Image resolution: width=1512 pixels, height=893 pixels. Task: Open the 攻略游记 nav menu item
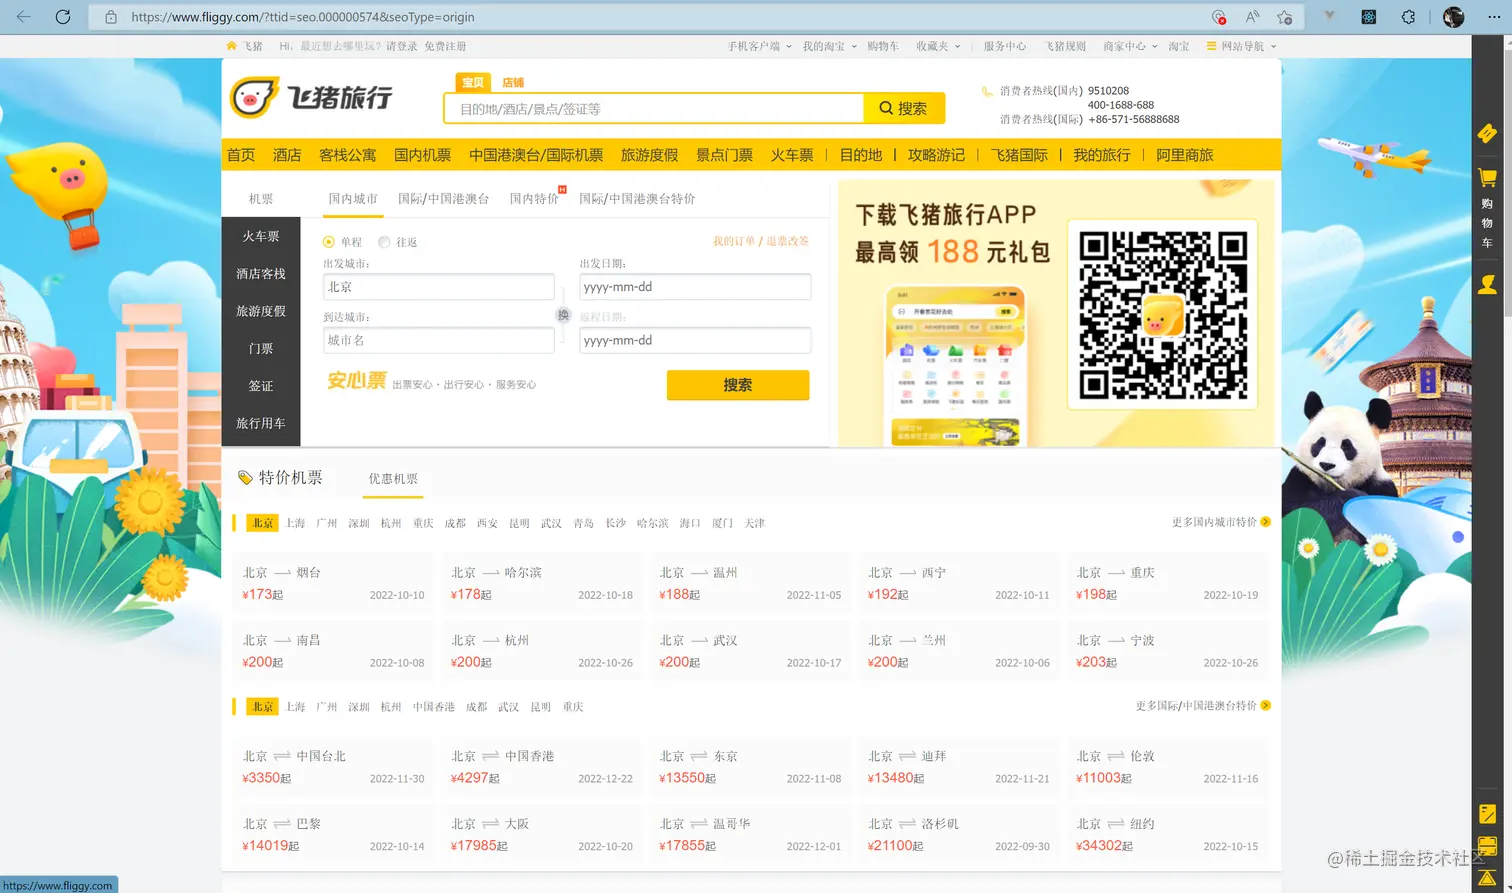tap(936, 155)
